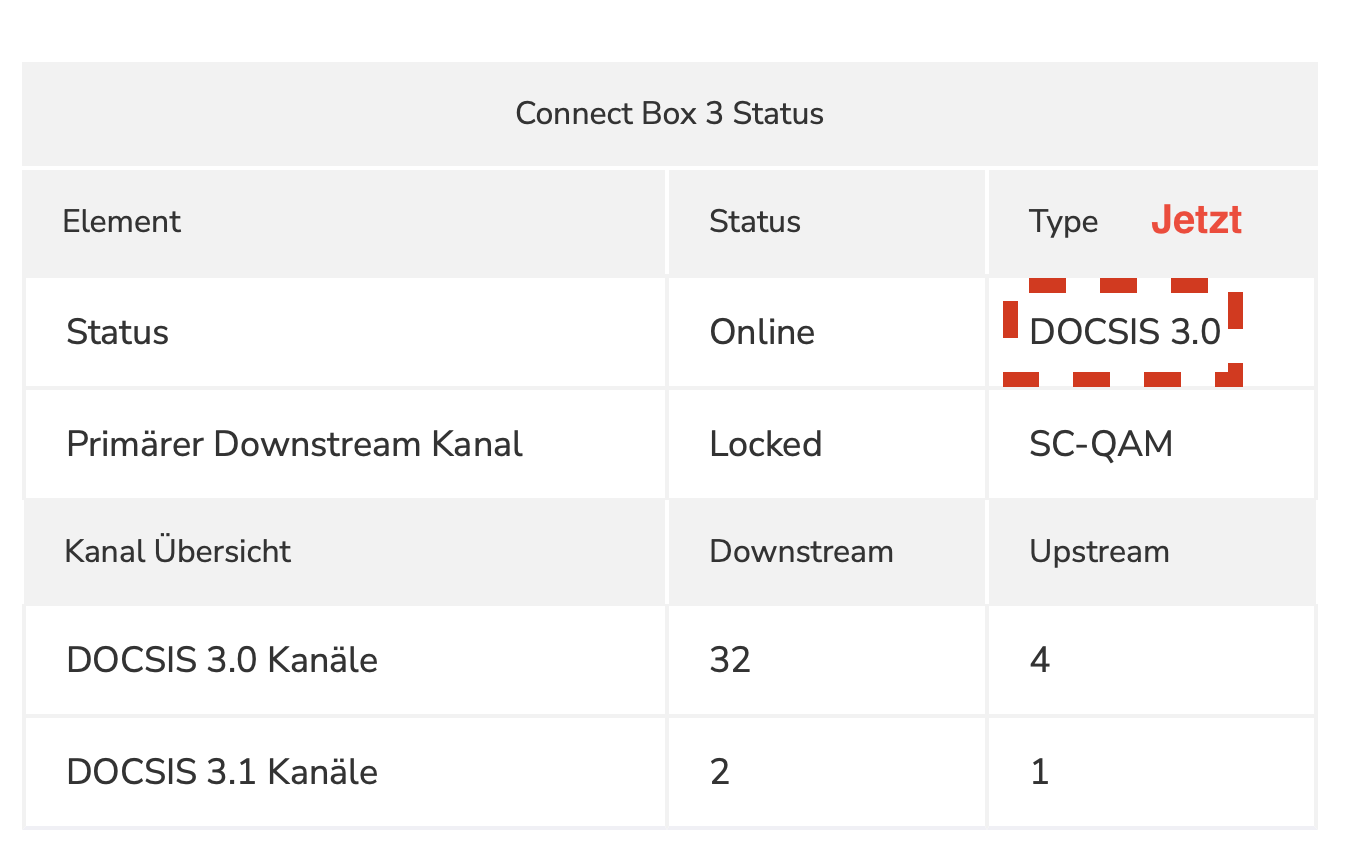
Task: Click the "Upstream" column header
Action: [x=1099, y=551]
